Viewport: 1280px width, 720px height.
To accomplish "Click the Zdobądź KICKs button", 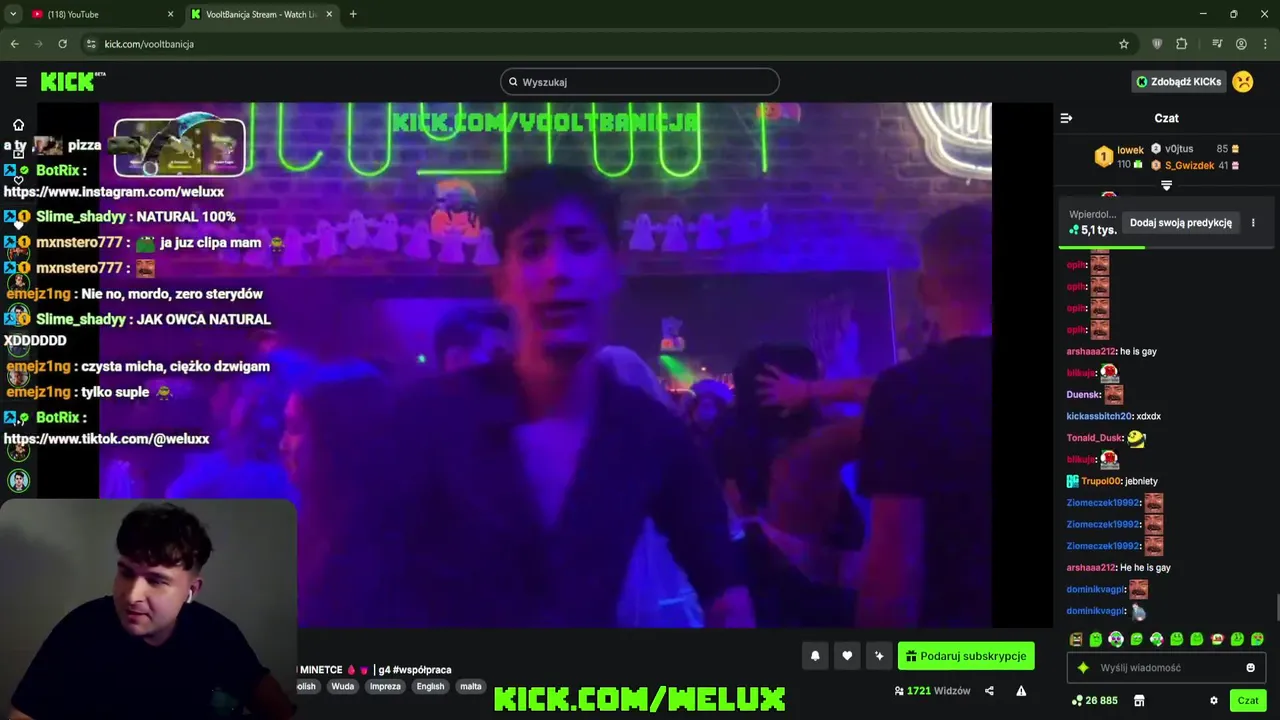I will (x=1179, y=82).
